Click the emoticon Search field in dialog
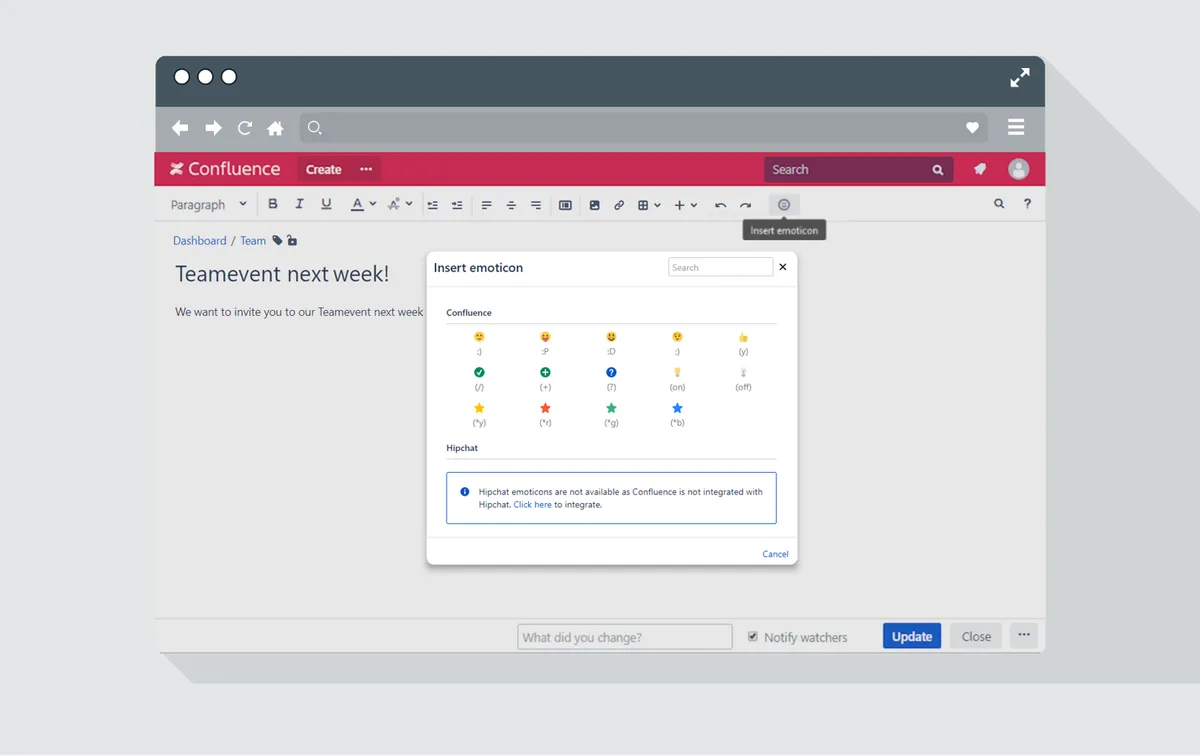Image resolution: width=1200 pixels, height=756 pixels. pyautogui.click(x=720, y=267)
